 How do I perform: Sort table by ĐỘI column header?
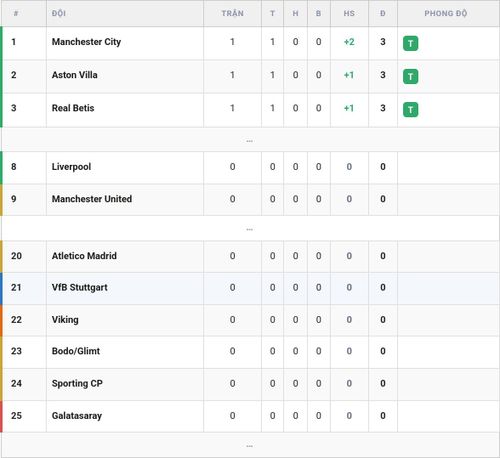pos(59,13)
